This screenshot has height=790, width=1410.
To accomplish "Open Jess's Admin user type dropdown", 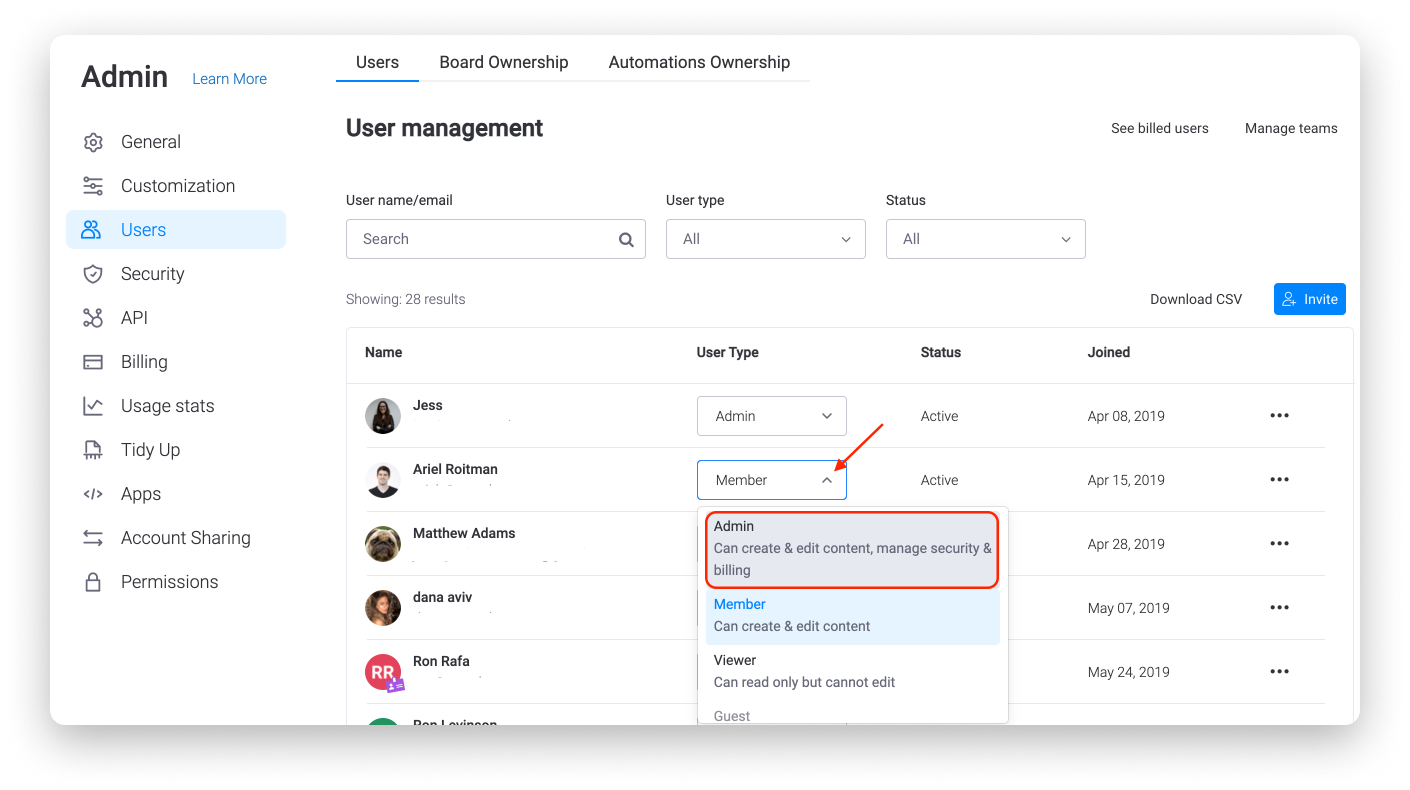I will point(772,416).
